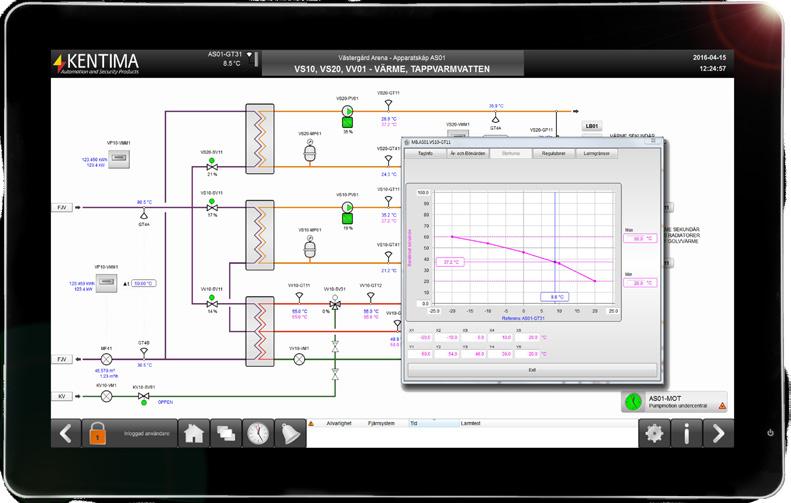Edit the Max temperature field

point(640,238)
